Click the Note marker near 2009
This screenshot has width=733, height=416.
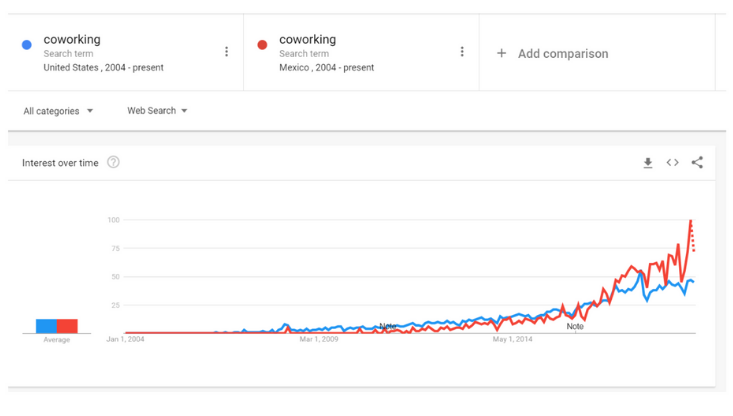coord(388,326)
